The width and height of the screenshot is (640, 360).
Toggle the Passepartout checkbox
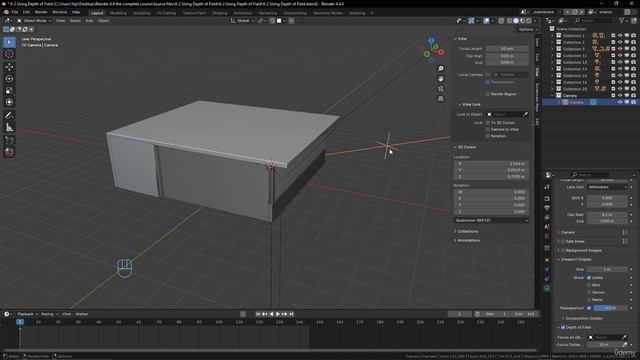pos(589,308)
